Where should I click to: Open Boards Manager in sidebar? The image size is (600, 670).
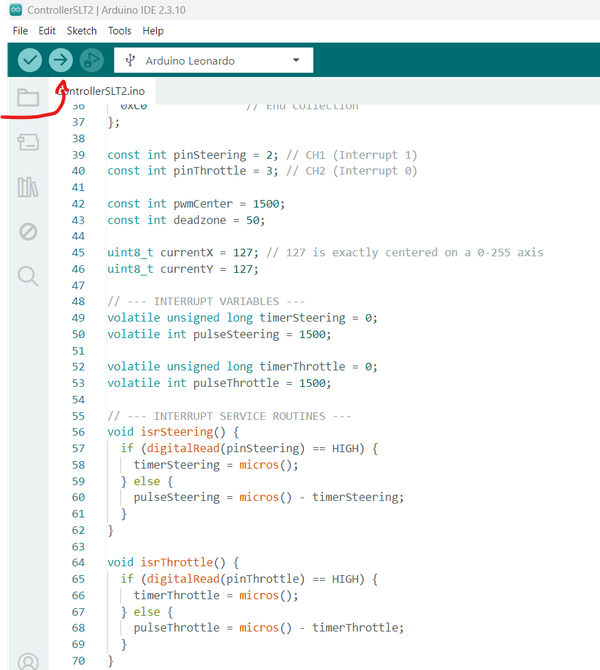pyautogui.click(x=28, y=142)
